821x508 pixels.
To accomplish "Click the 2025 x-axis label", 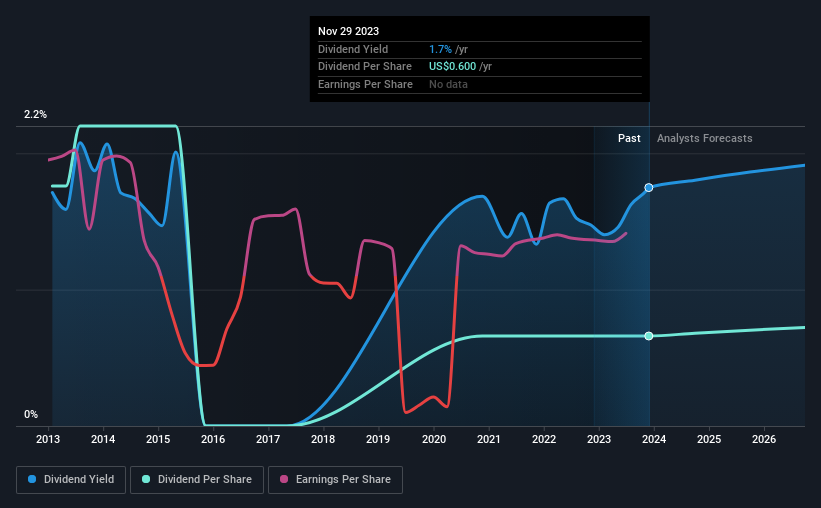I will point(709,439).
